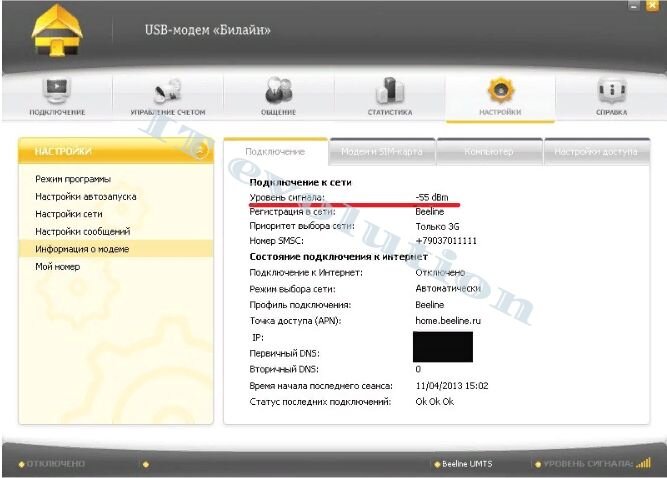Viewport: 667px width, 478px height.
Task: Open Управление счетом toolbar icon
Action: [x=167, y=90]
